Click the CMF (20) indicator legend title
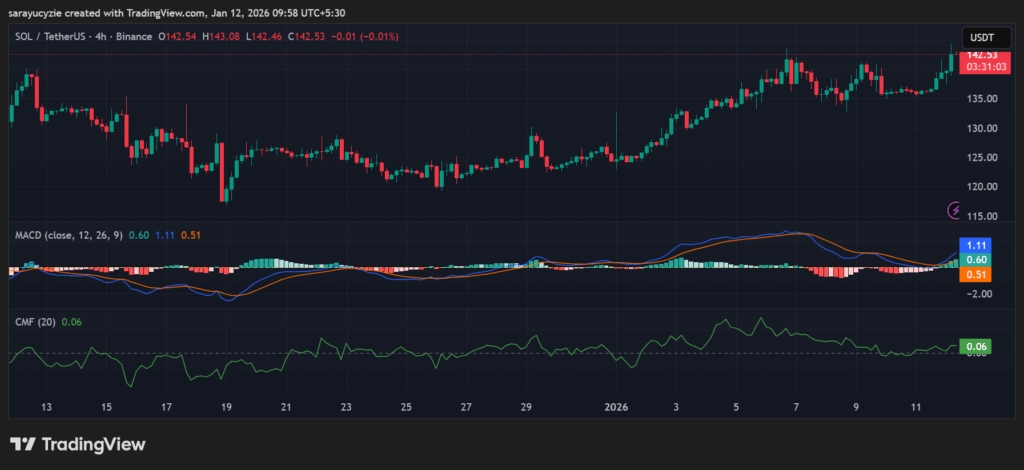Screen dimensions: 1024x470 pyautogui.click(x=33, y=321)
